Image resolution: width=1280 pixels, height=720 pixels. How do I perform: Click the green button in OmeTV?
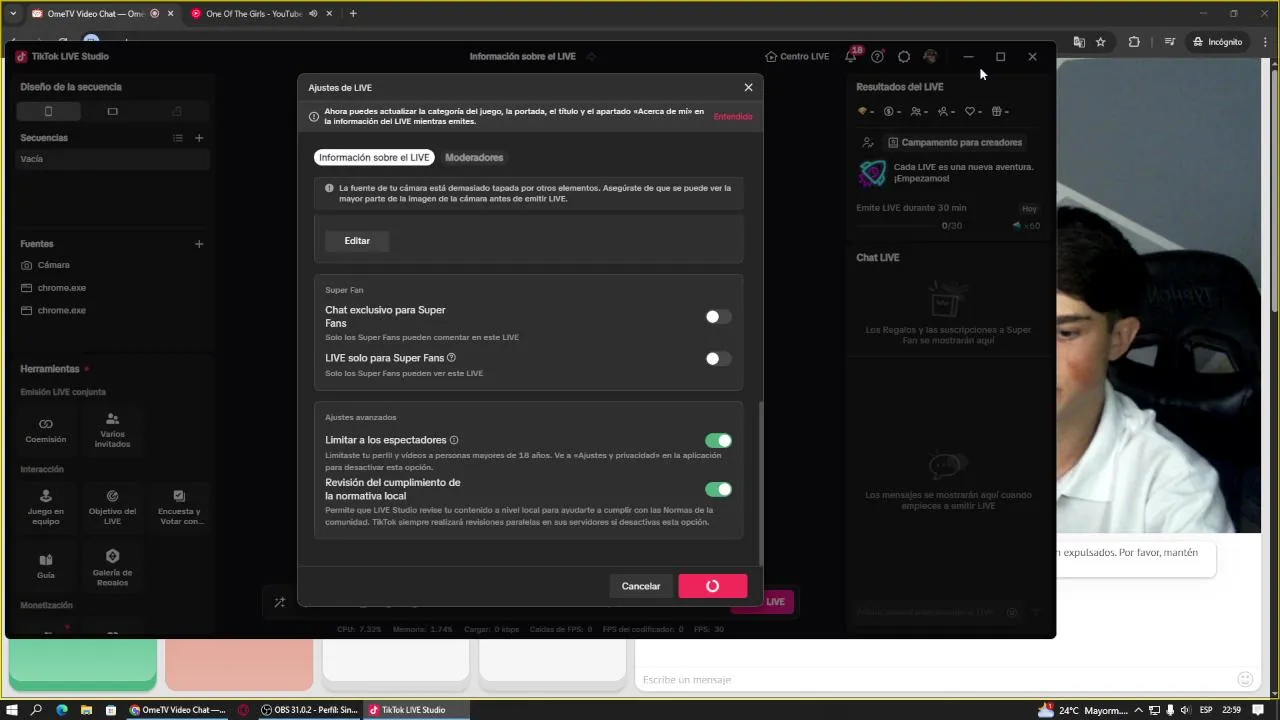83,664
